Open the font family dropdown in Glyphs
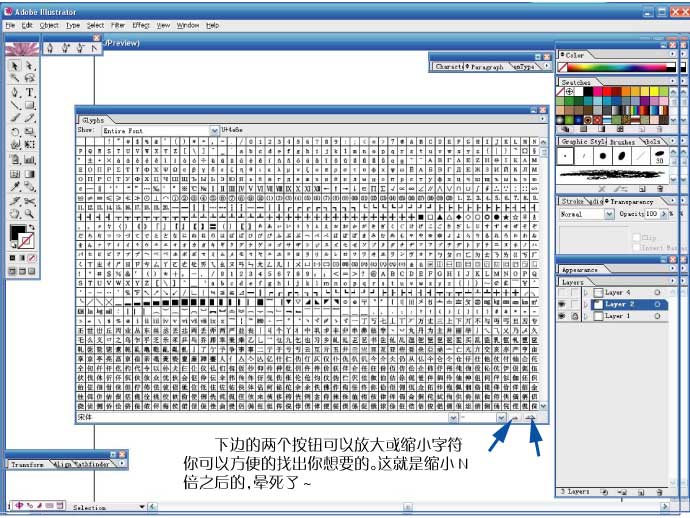The height and width of the screenshot is (518, 690). (x=453, y=418)
